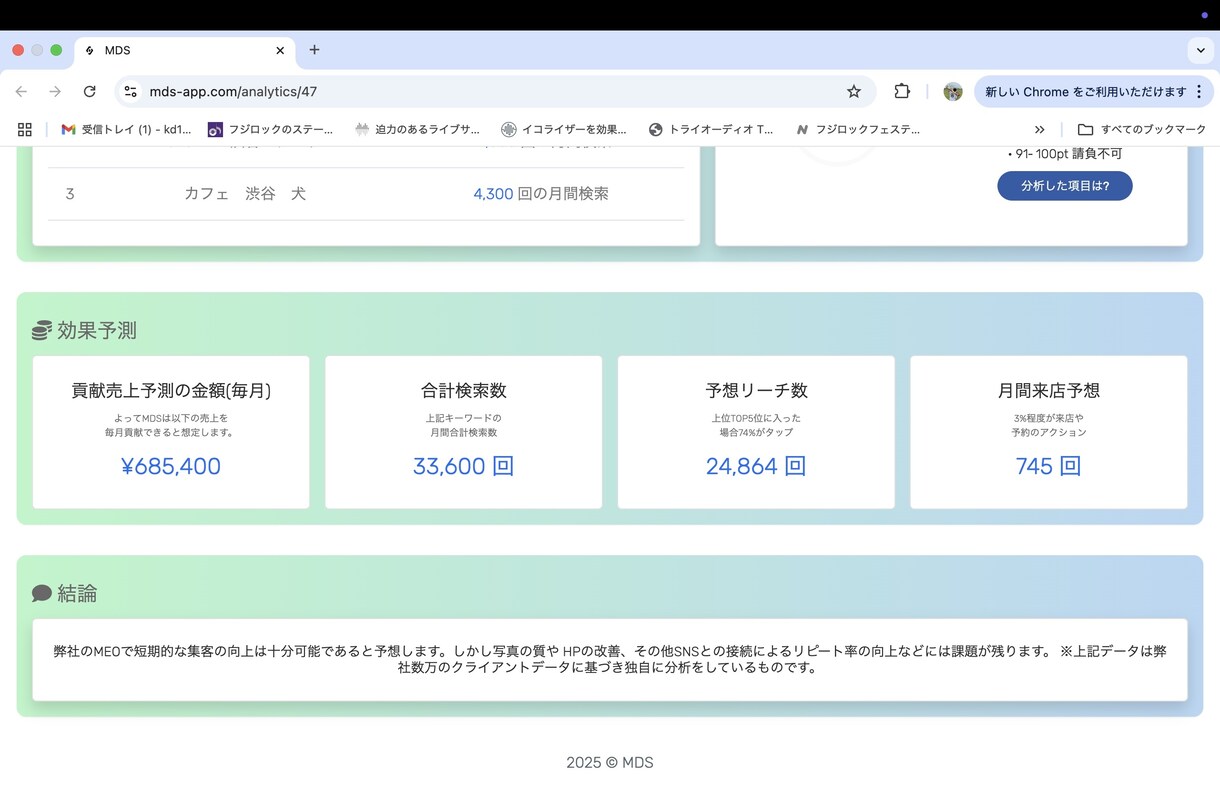Open トライオーディオ bookmark
1220x793 pixels.
[x=711, y=129]
